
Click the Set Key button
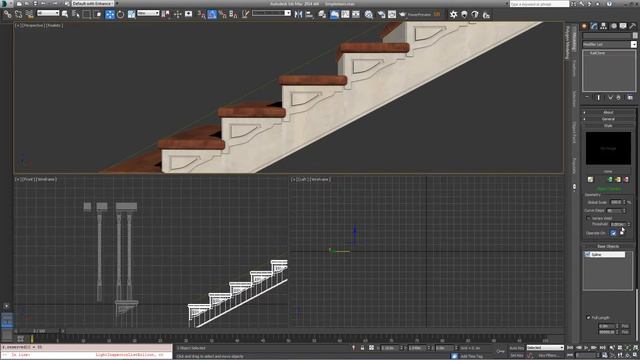pos(517,355)
